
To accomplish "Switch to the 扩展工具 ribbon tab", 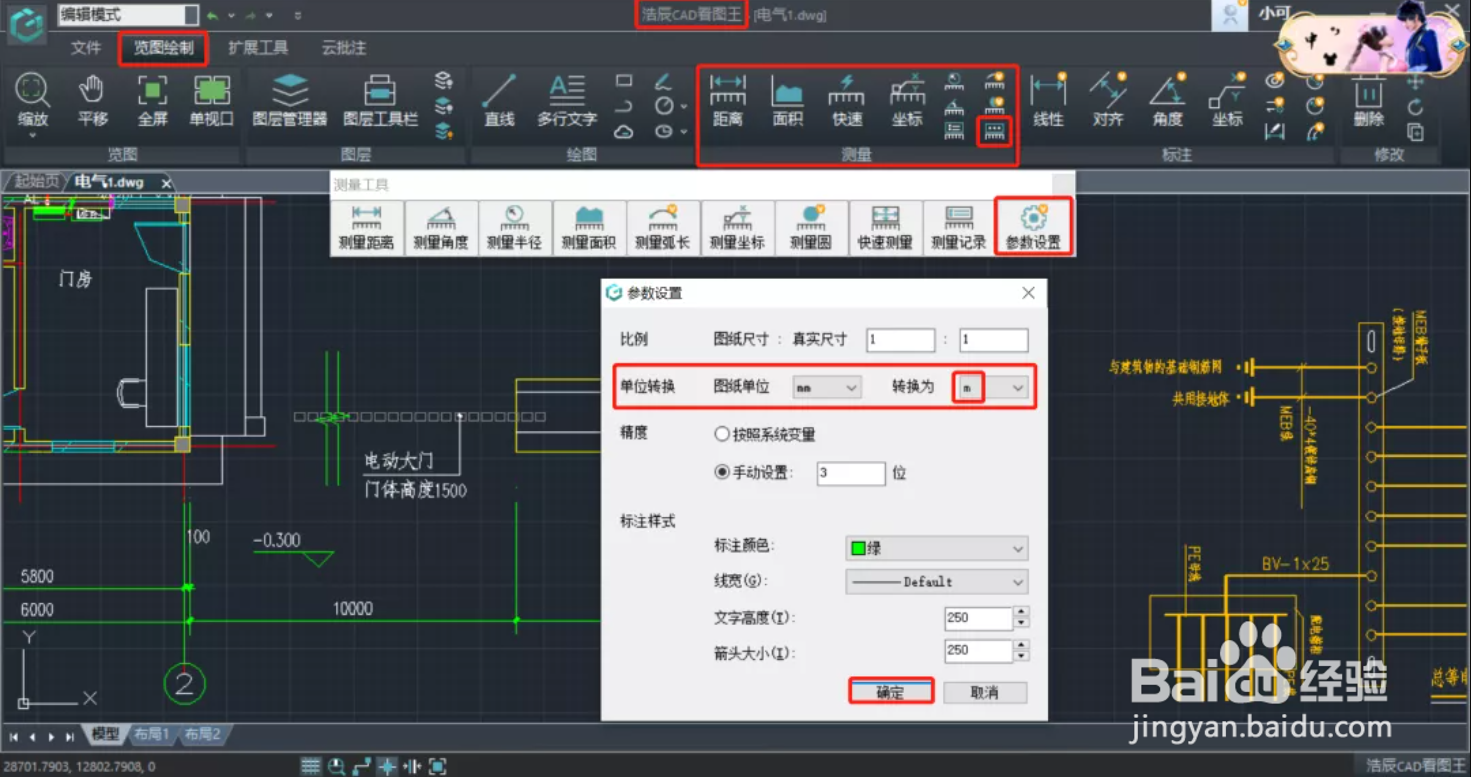I will (258, 48).
